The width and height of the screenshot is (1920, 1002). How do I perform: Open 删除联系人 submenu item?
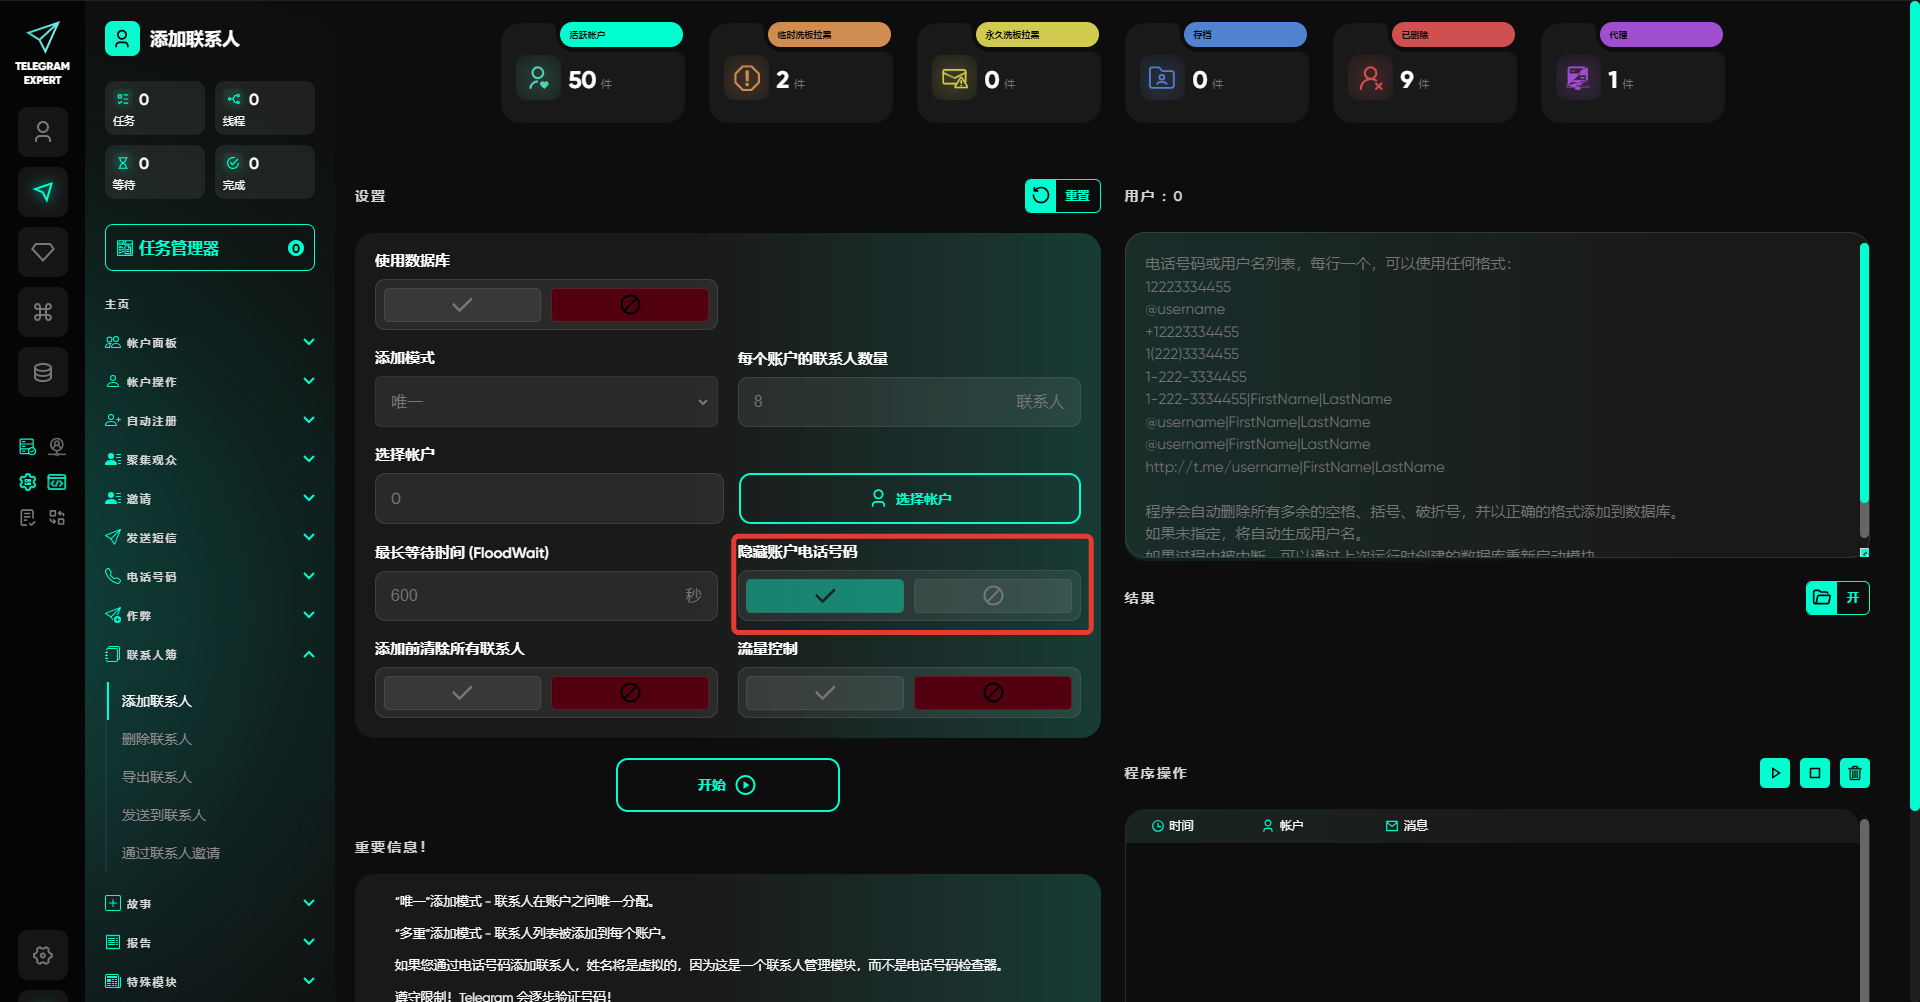[x=157, y=739]
